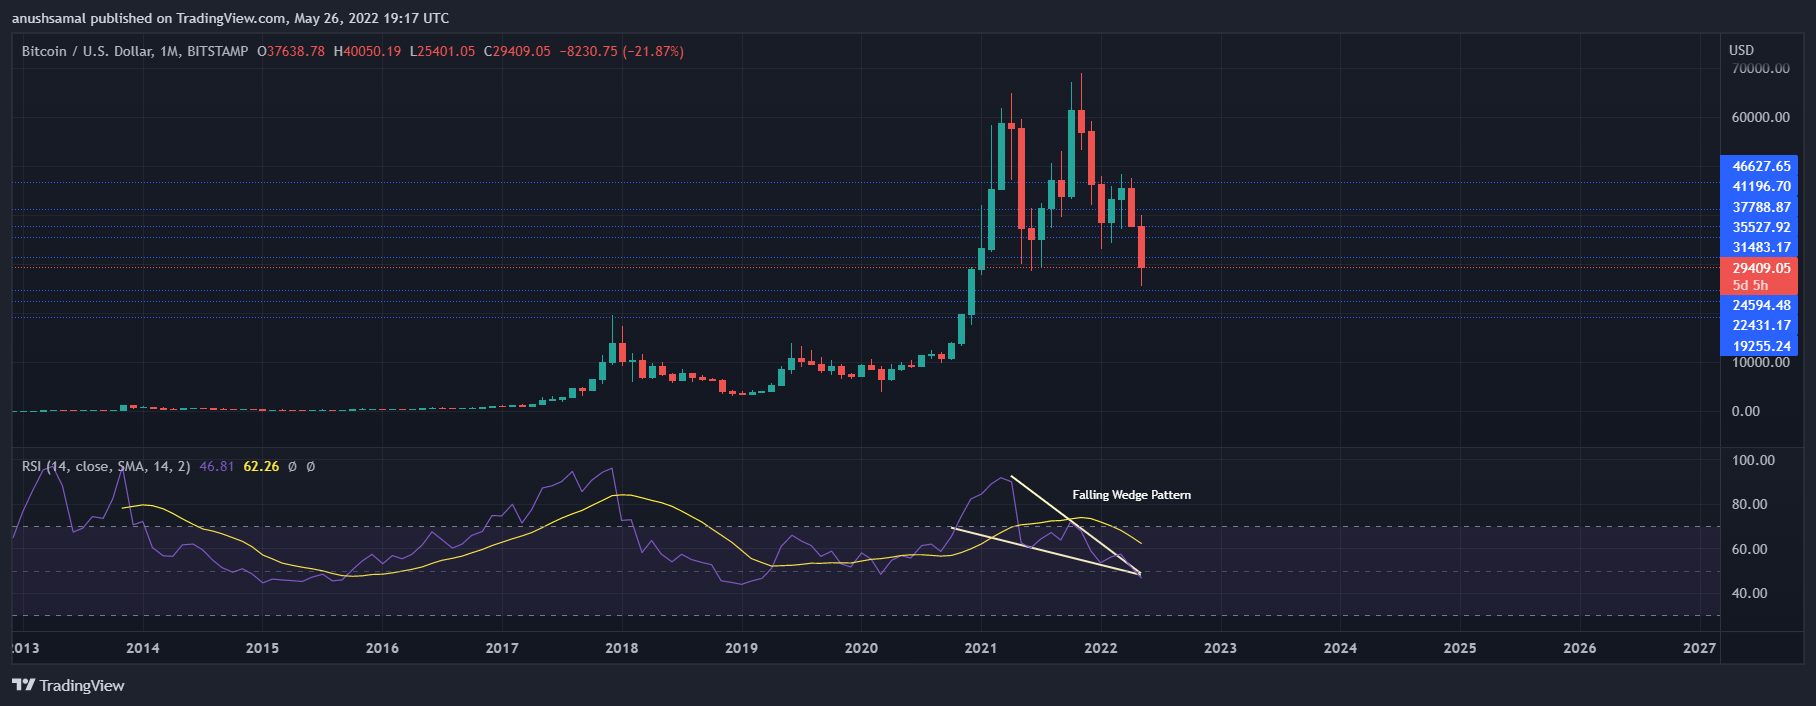Click the Falling Wedge Pattern annotation
This screenshot has height=706, width=1816.
(x=1131, y=495)
